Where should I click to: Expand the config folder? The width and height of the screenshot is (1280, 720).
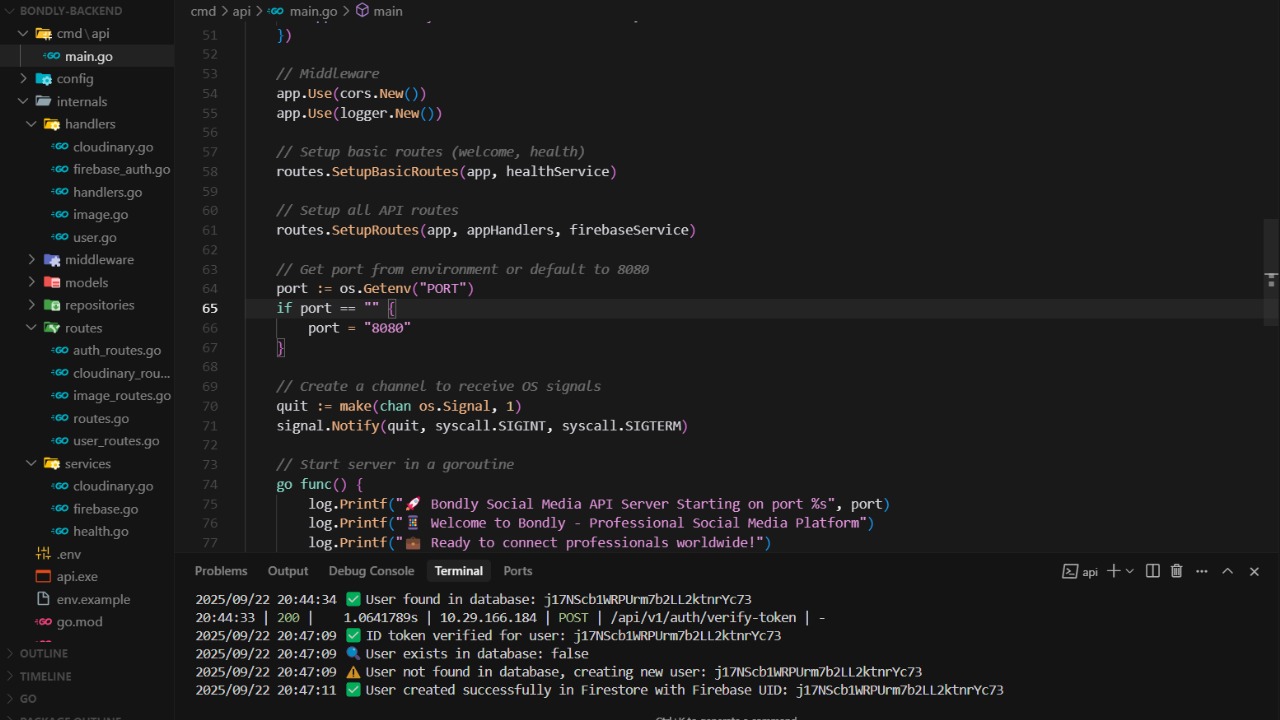point(74,79)
